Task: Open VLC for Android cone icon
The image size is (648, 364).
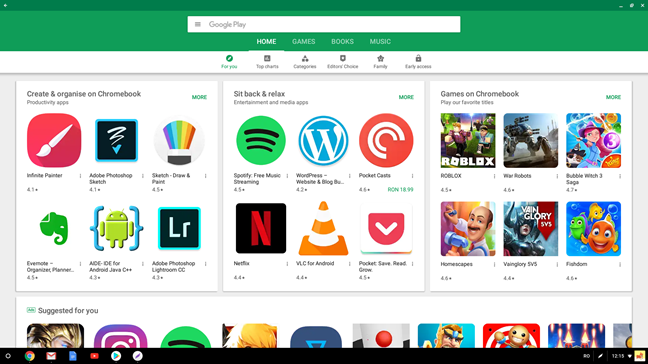Action: click(x=323, y=228)
